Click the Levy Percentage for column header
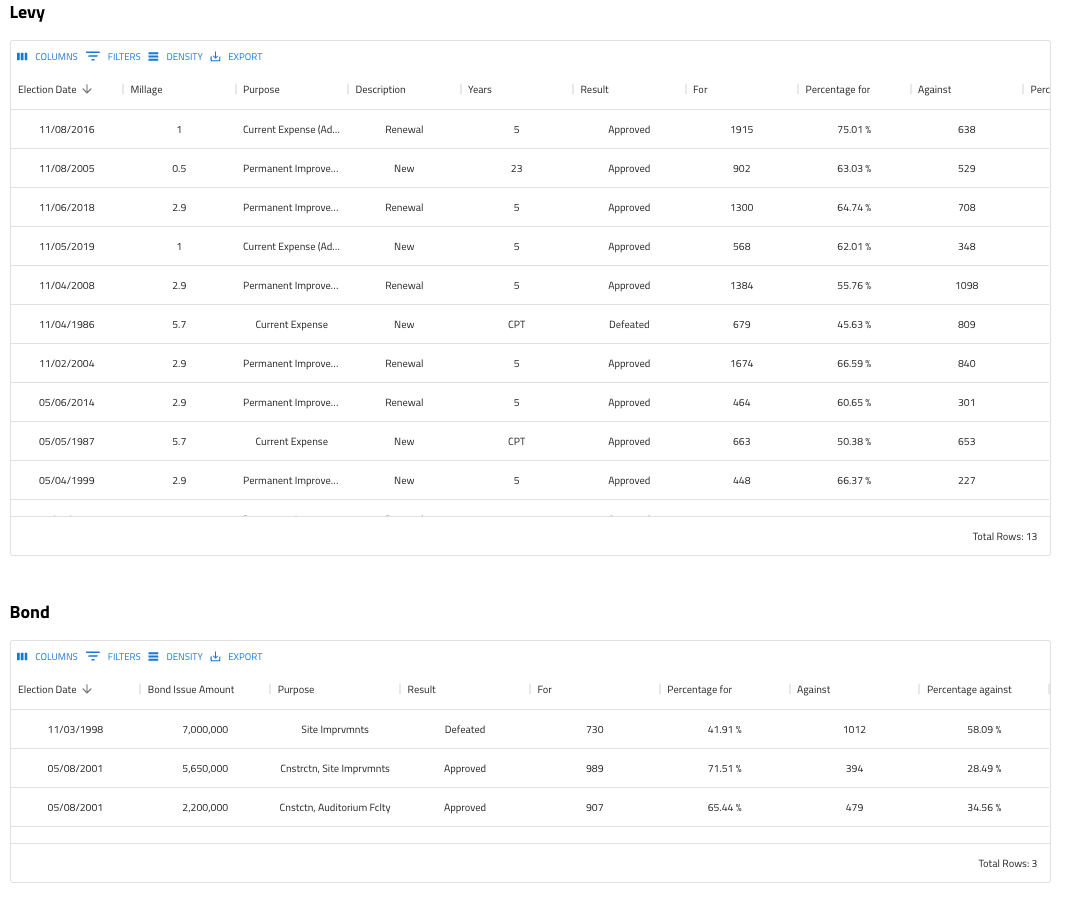Viewport: 1065px width, 897px height. coord(837,90)
